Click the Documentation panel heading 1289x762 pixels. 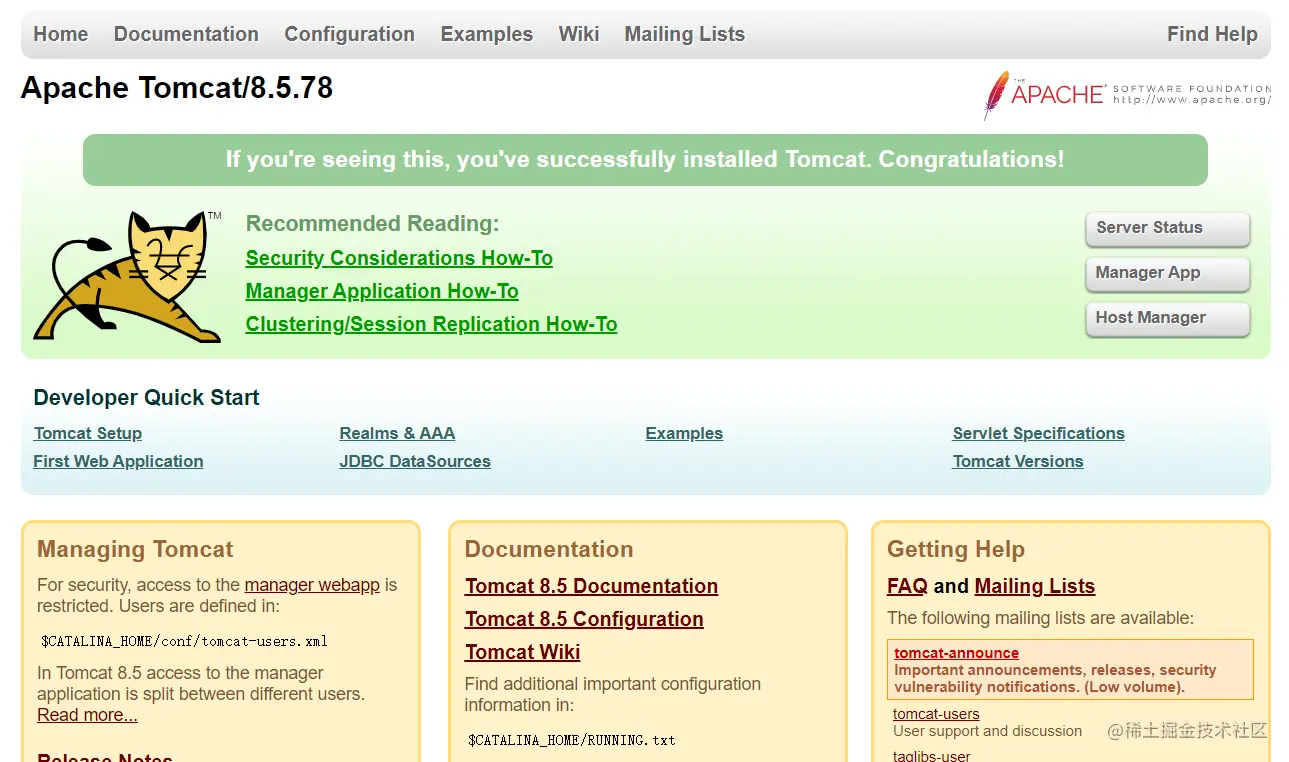pos(549,549)
